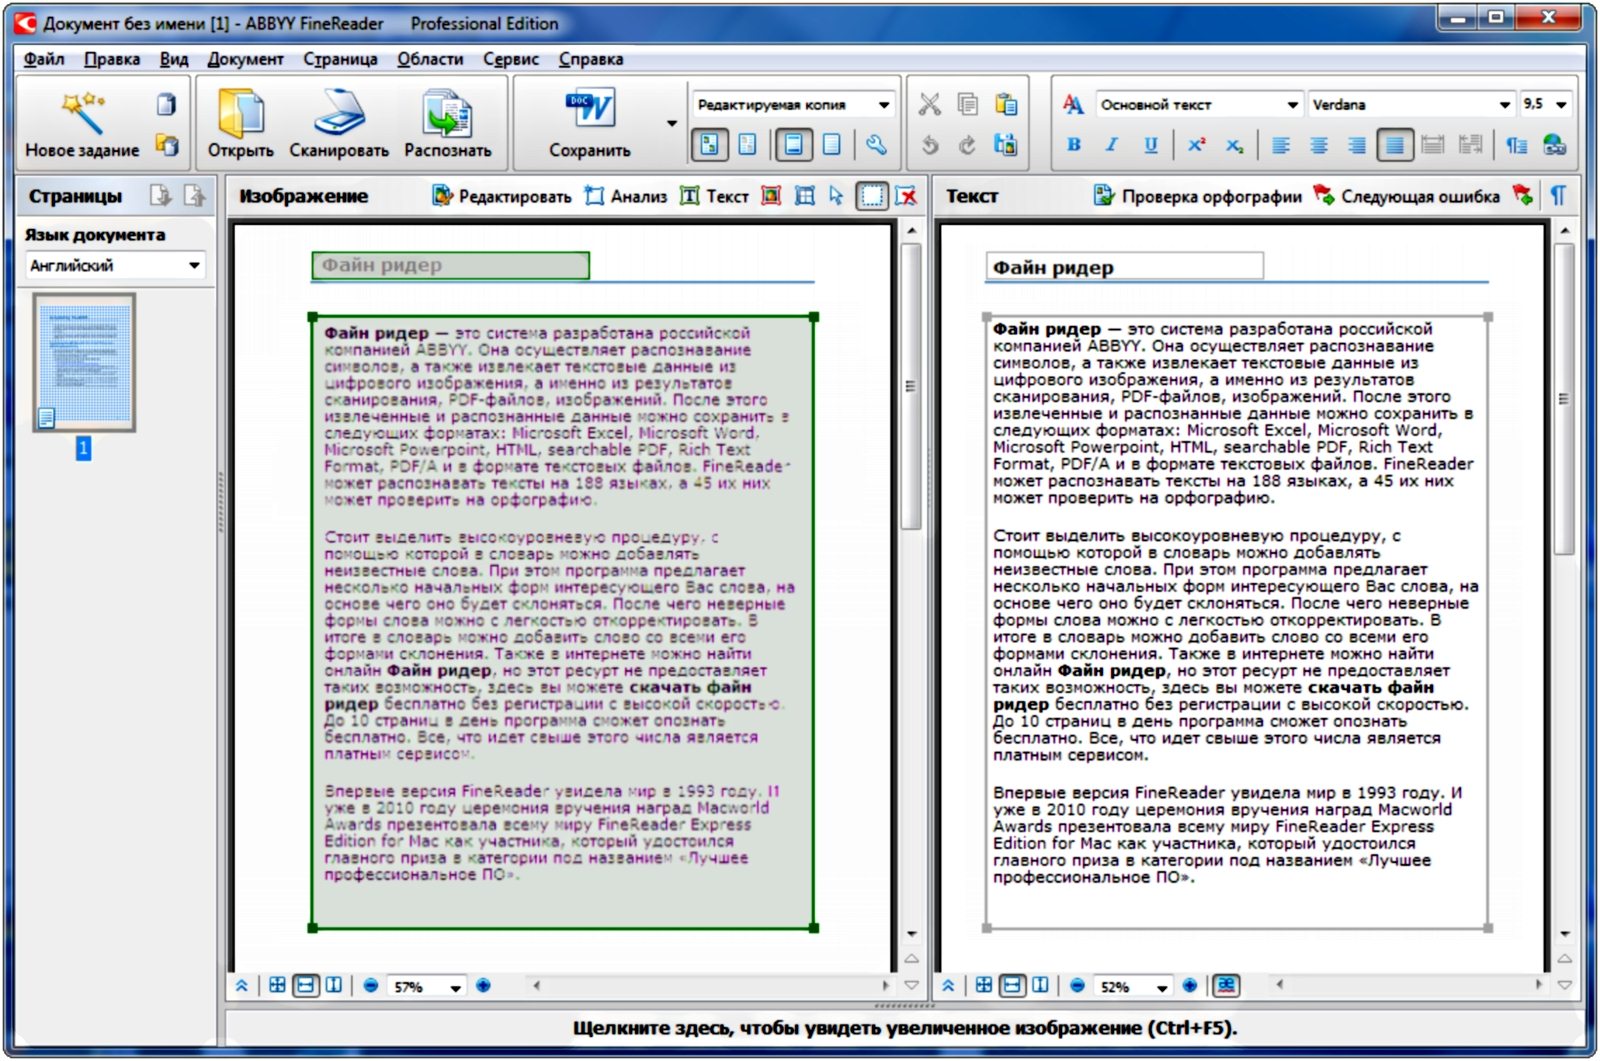
Task: Click the Редактировать image button
Action: click(502, 196)
